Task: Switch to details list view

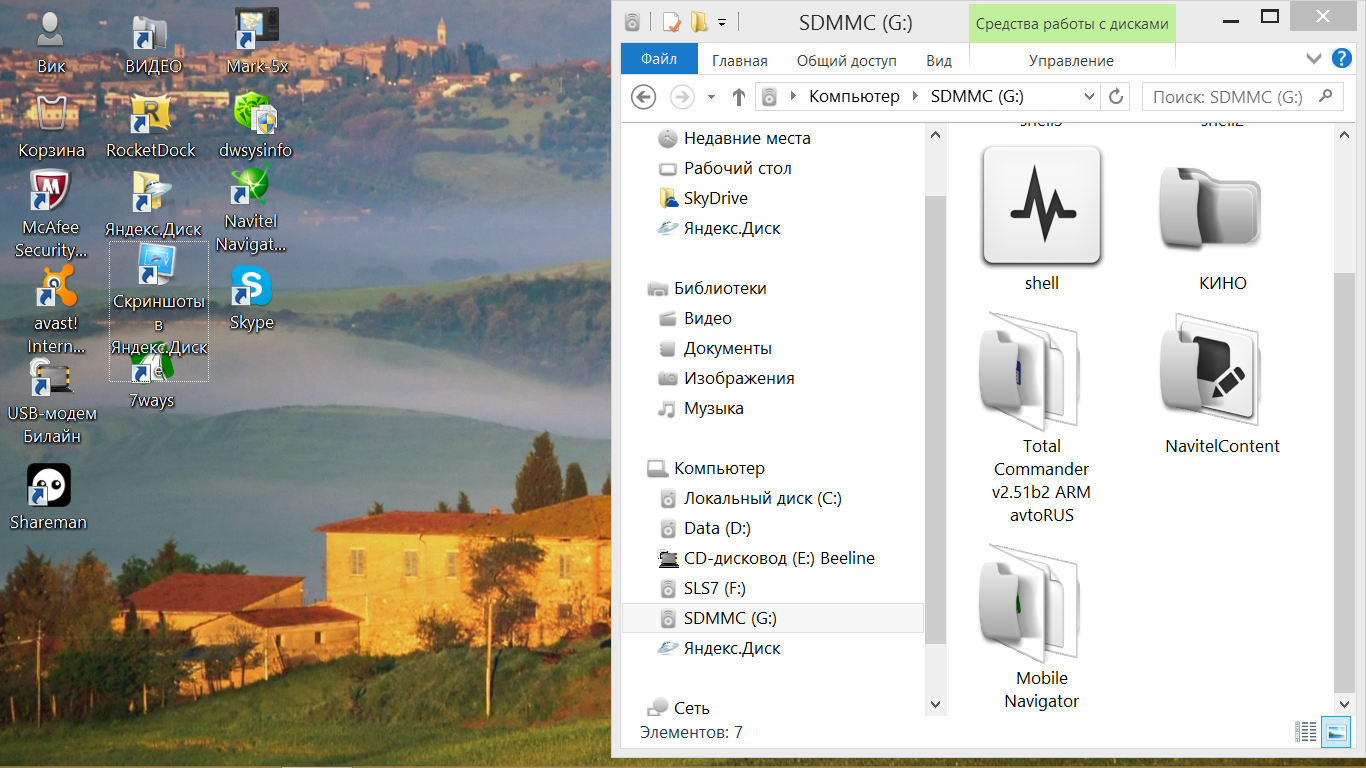Action: pyautogui.click(x=1306, y=732)
